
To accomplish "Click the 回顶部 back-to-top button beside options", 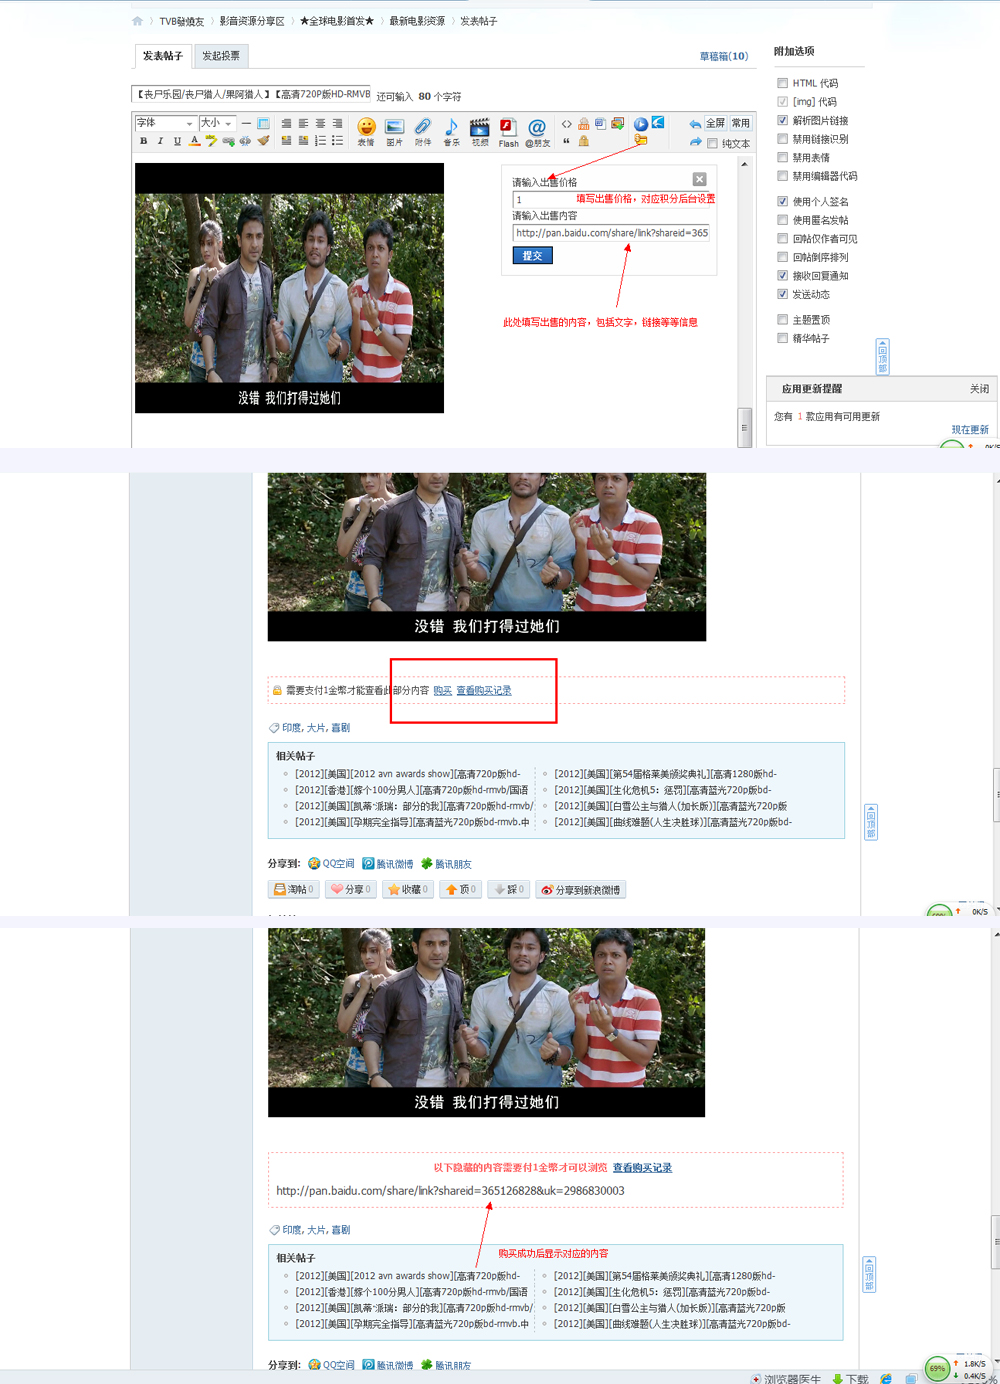I will click(x=882, y=356).
